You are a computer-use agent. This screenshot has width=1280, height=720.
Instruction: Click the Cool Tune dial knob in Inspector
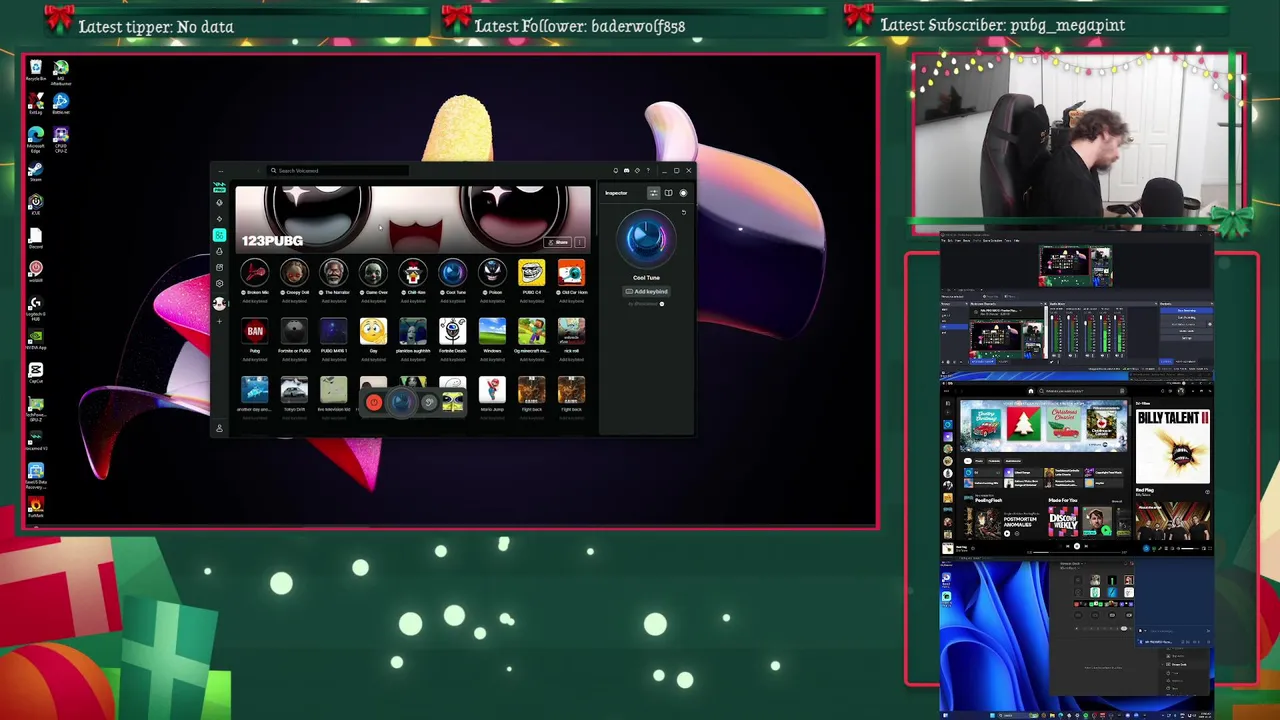pyautogui.click(x=646, y=238)
